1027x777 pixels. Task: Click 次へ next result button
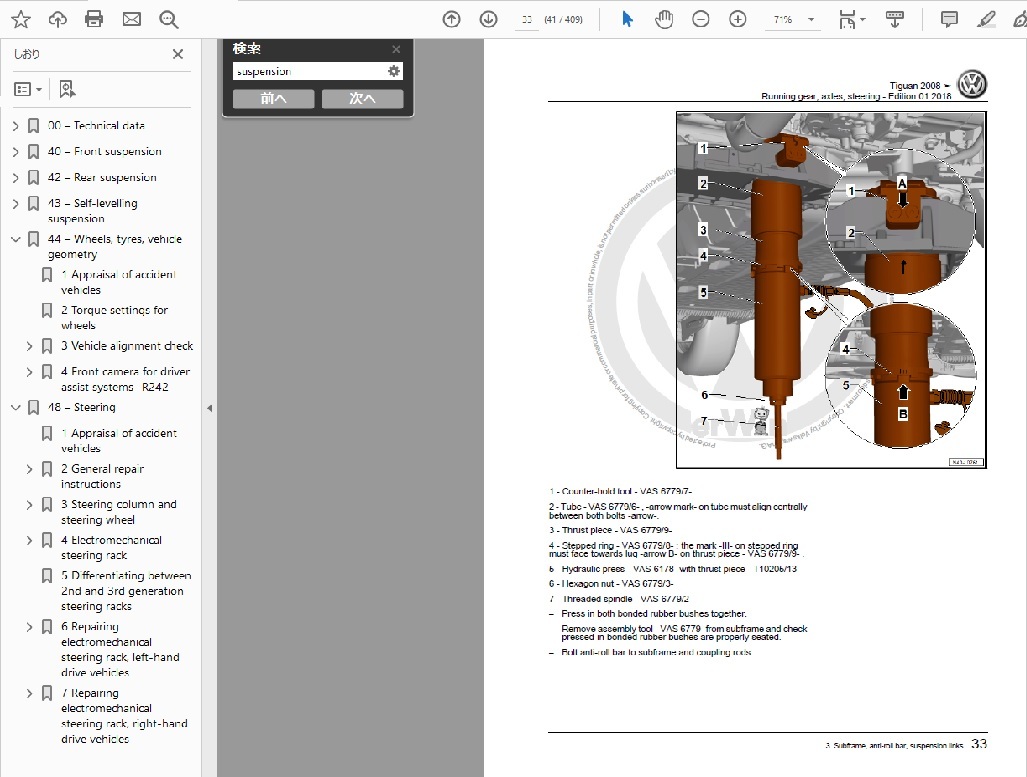(x=362, y=99)
